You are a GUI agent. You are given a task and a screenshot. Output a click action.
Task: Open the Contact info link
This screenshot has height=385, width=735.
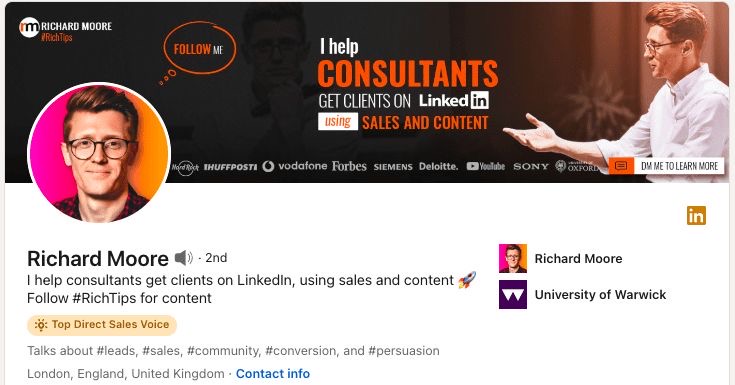(x=273, y=374)
